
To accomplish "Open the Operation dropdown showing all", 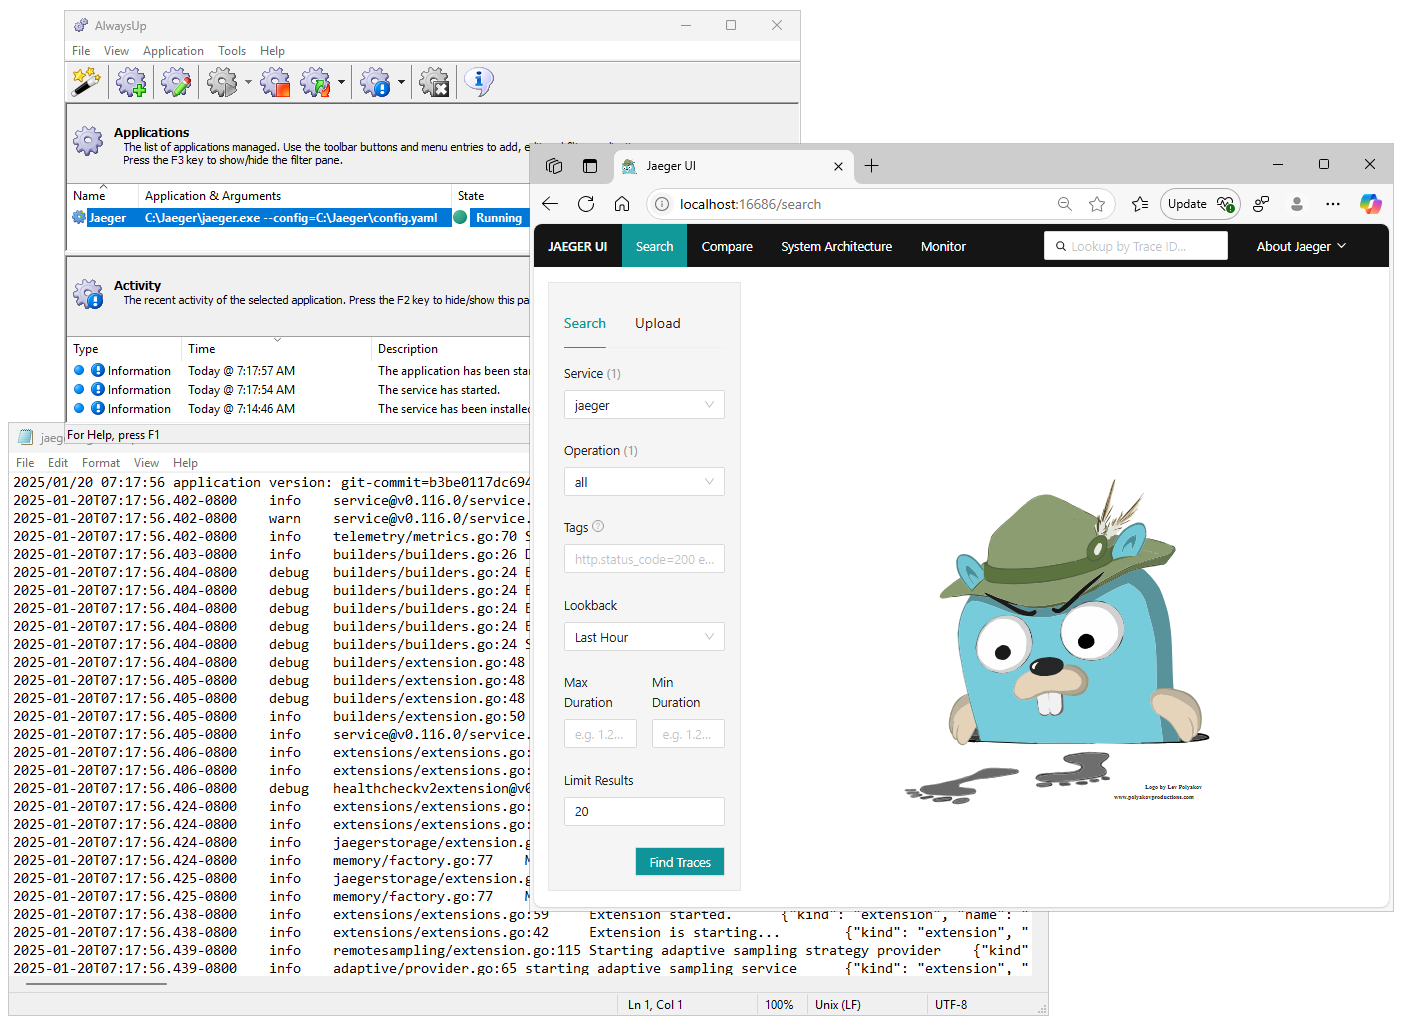I will click(x=644, y=482).
